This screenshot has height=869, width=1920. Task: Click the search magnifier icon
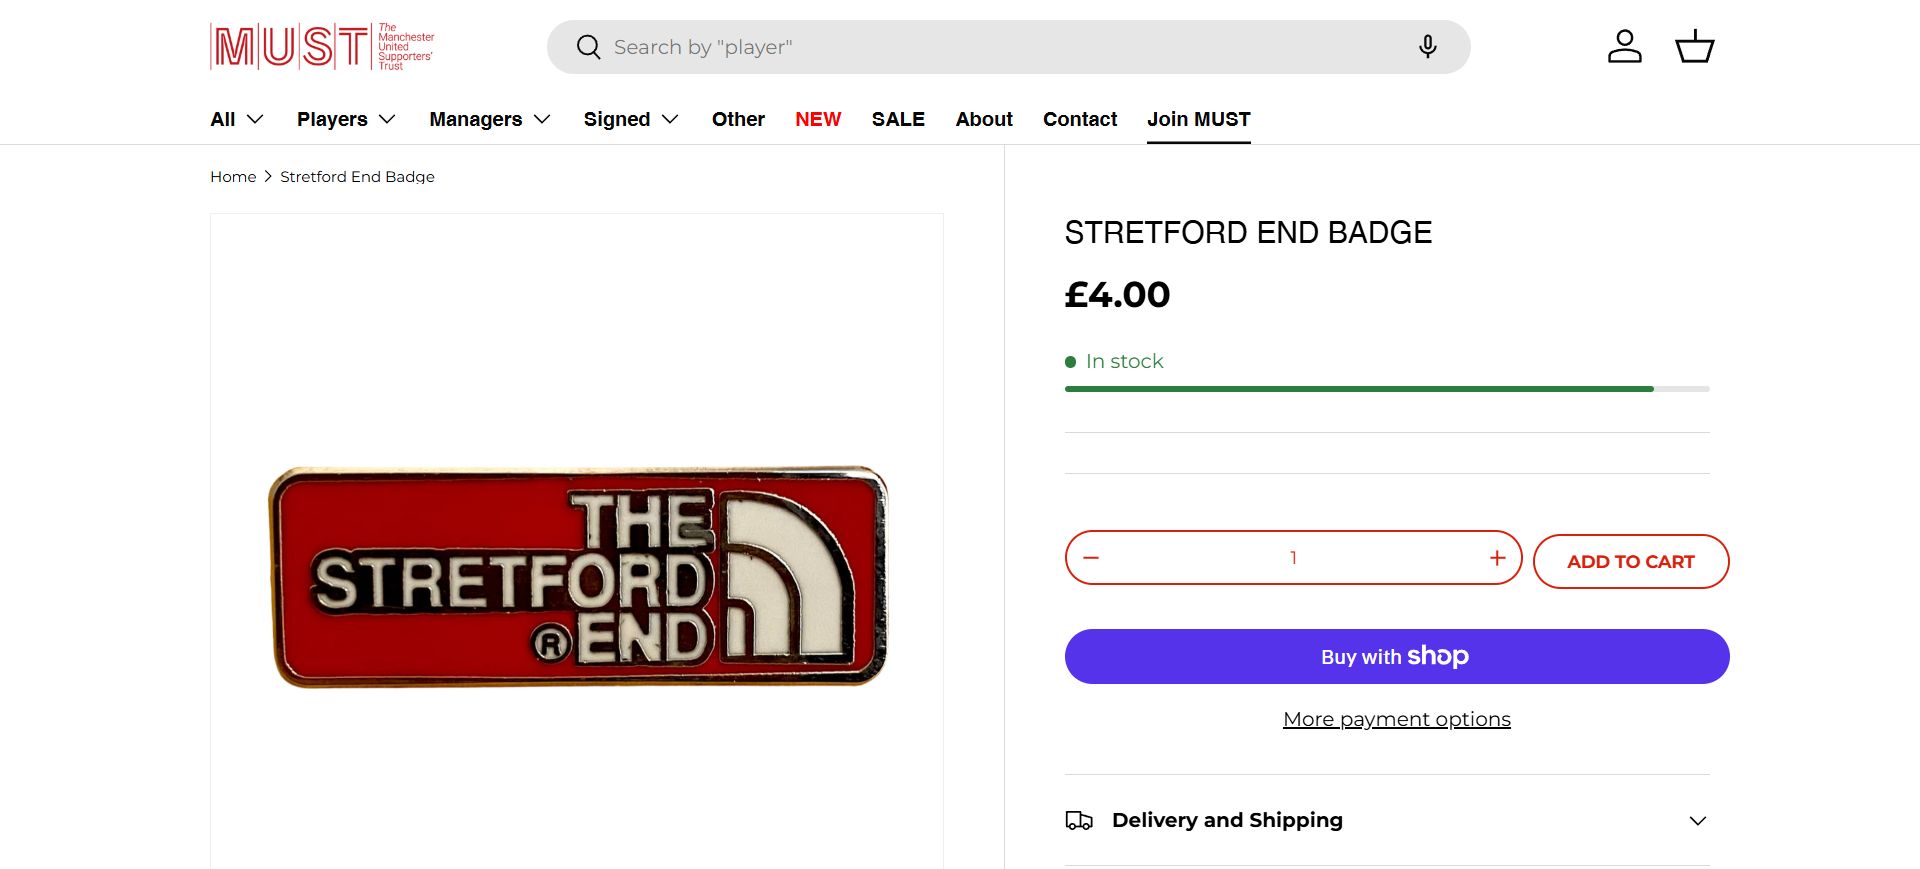(589, 47)
